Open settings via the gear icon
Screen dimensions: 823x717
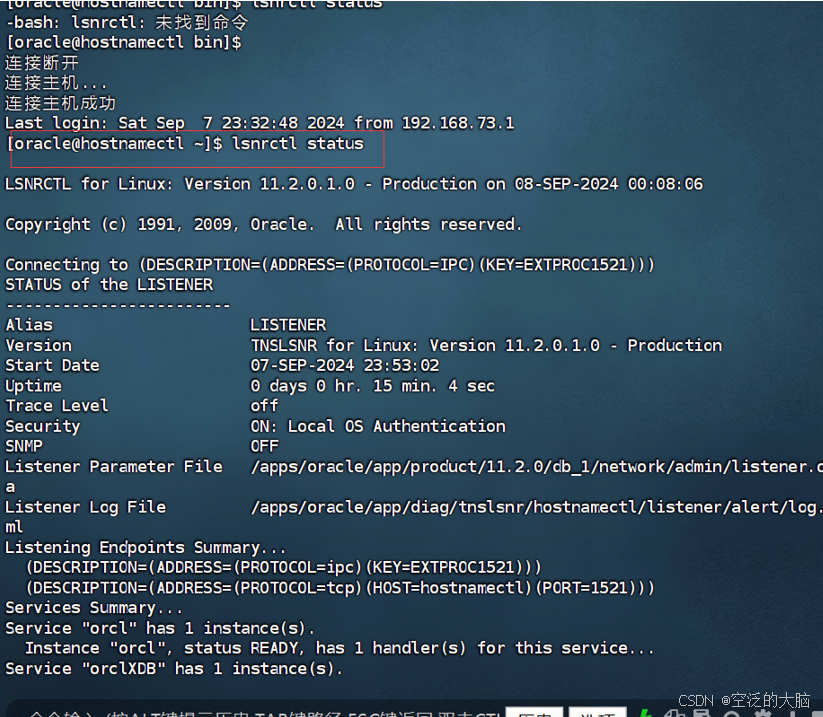[761, 712]
